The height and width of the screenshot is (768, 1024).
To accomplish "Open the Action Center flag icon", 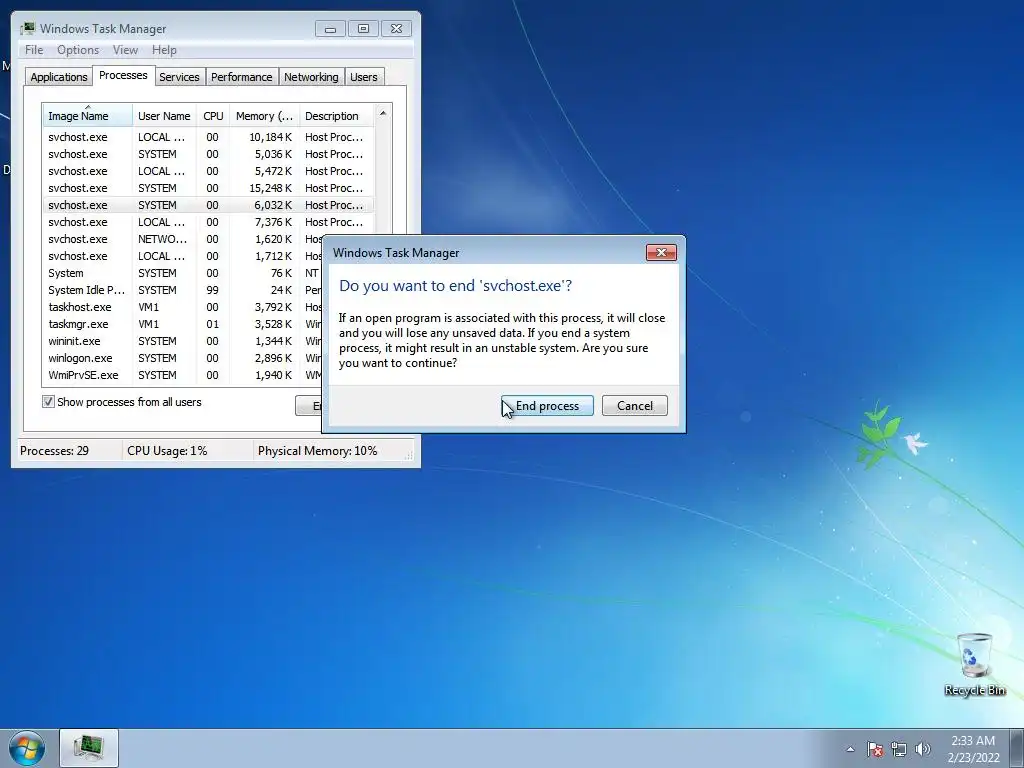I will coord(875,749).
